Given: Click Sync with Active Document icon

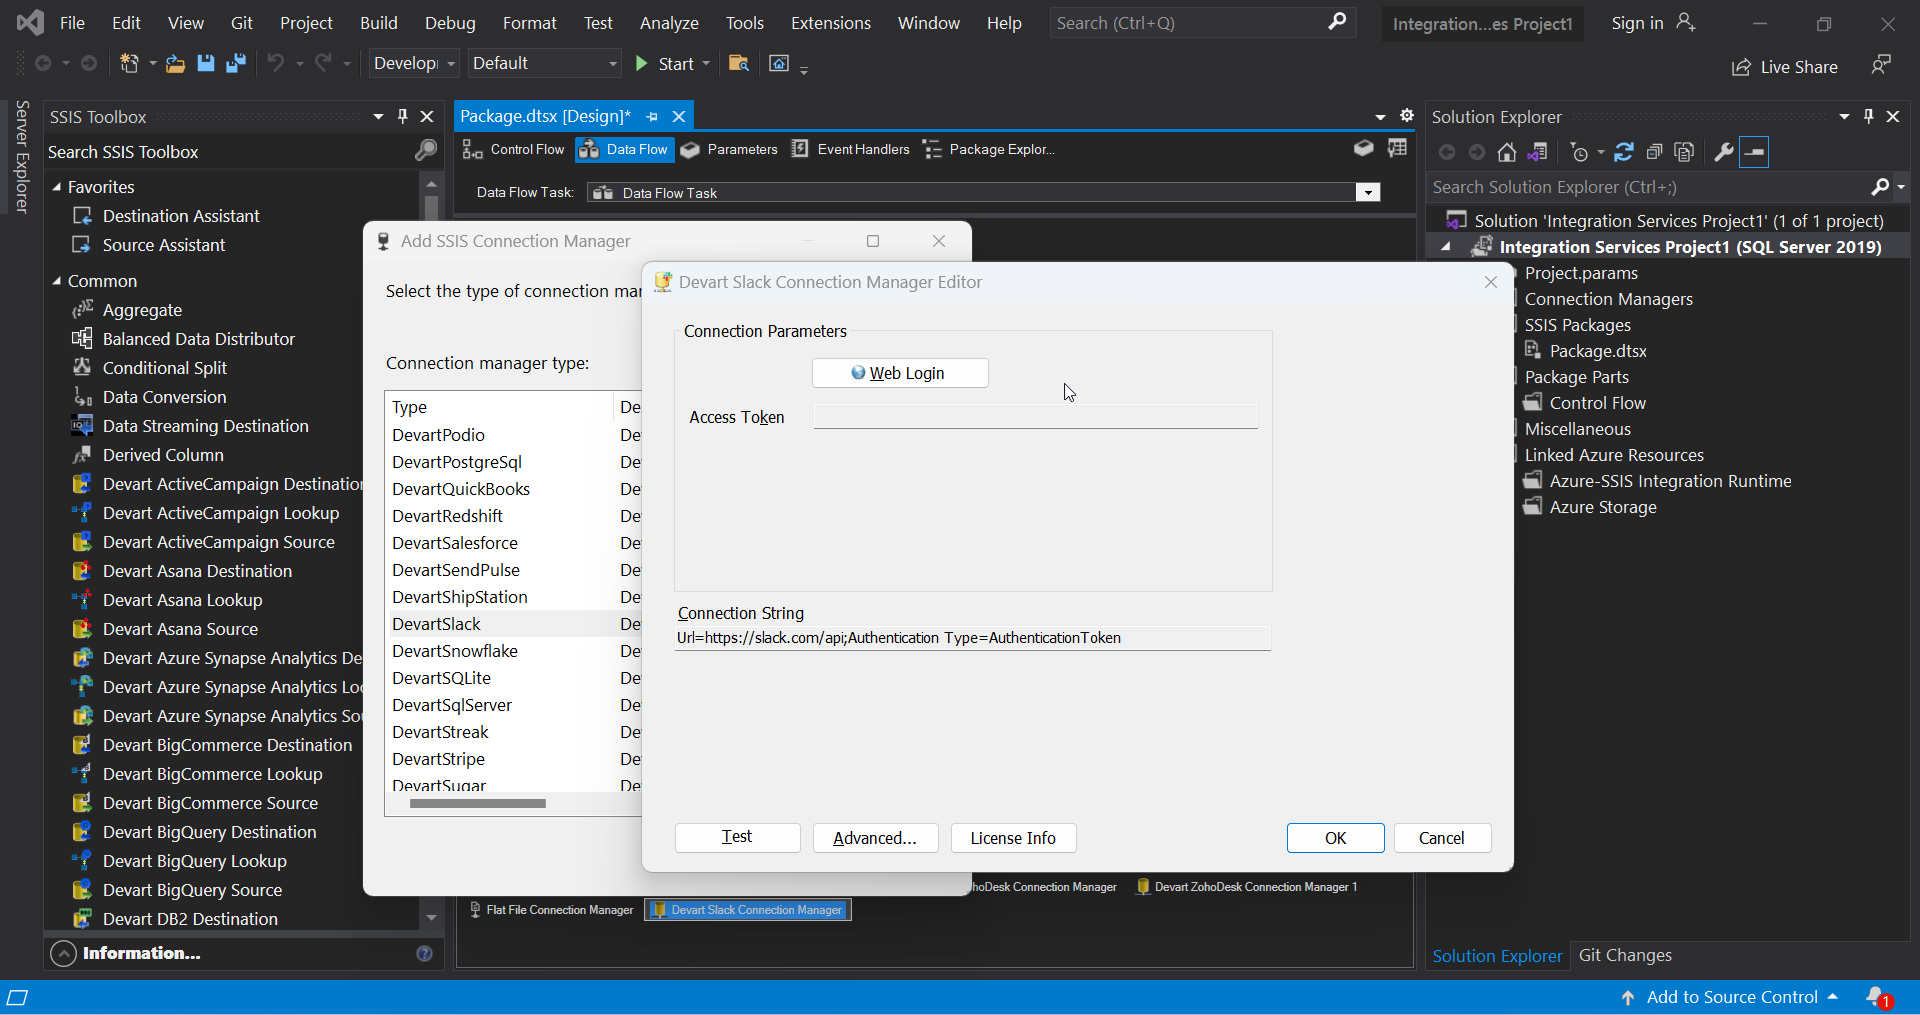Looking at the screenshot, I should (1624, 152).
